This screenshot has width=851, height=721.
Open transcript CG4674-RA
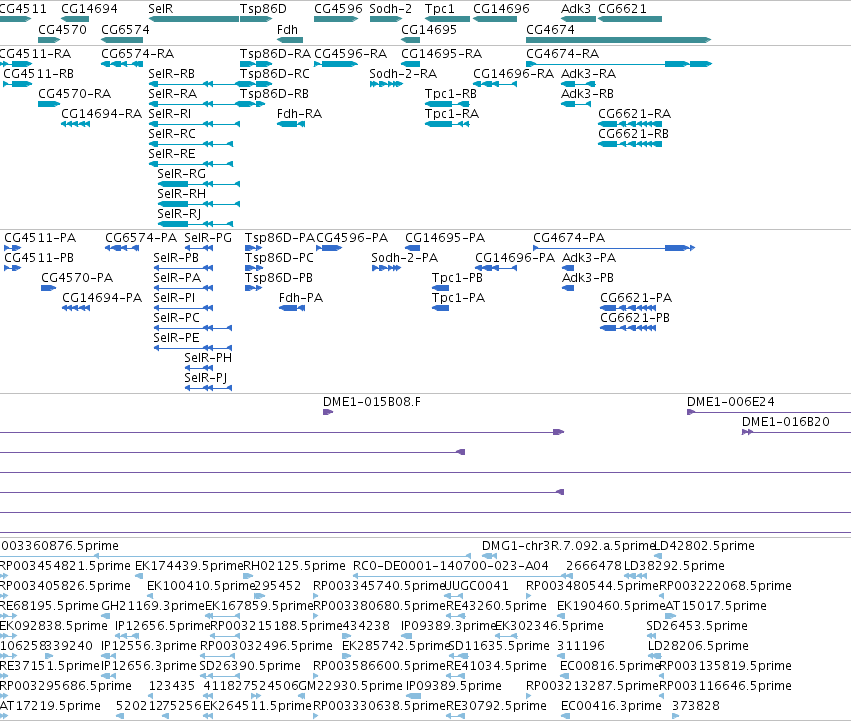[x=619, y=64]
